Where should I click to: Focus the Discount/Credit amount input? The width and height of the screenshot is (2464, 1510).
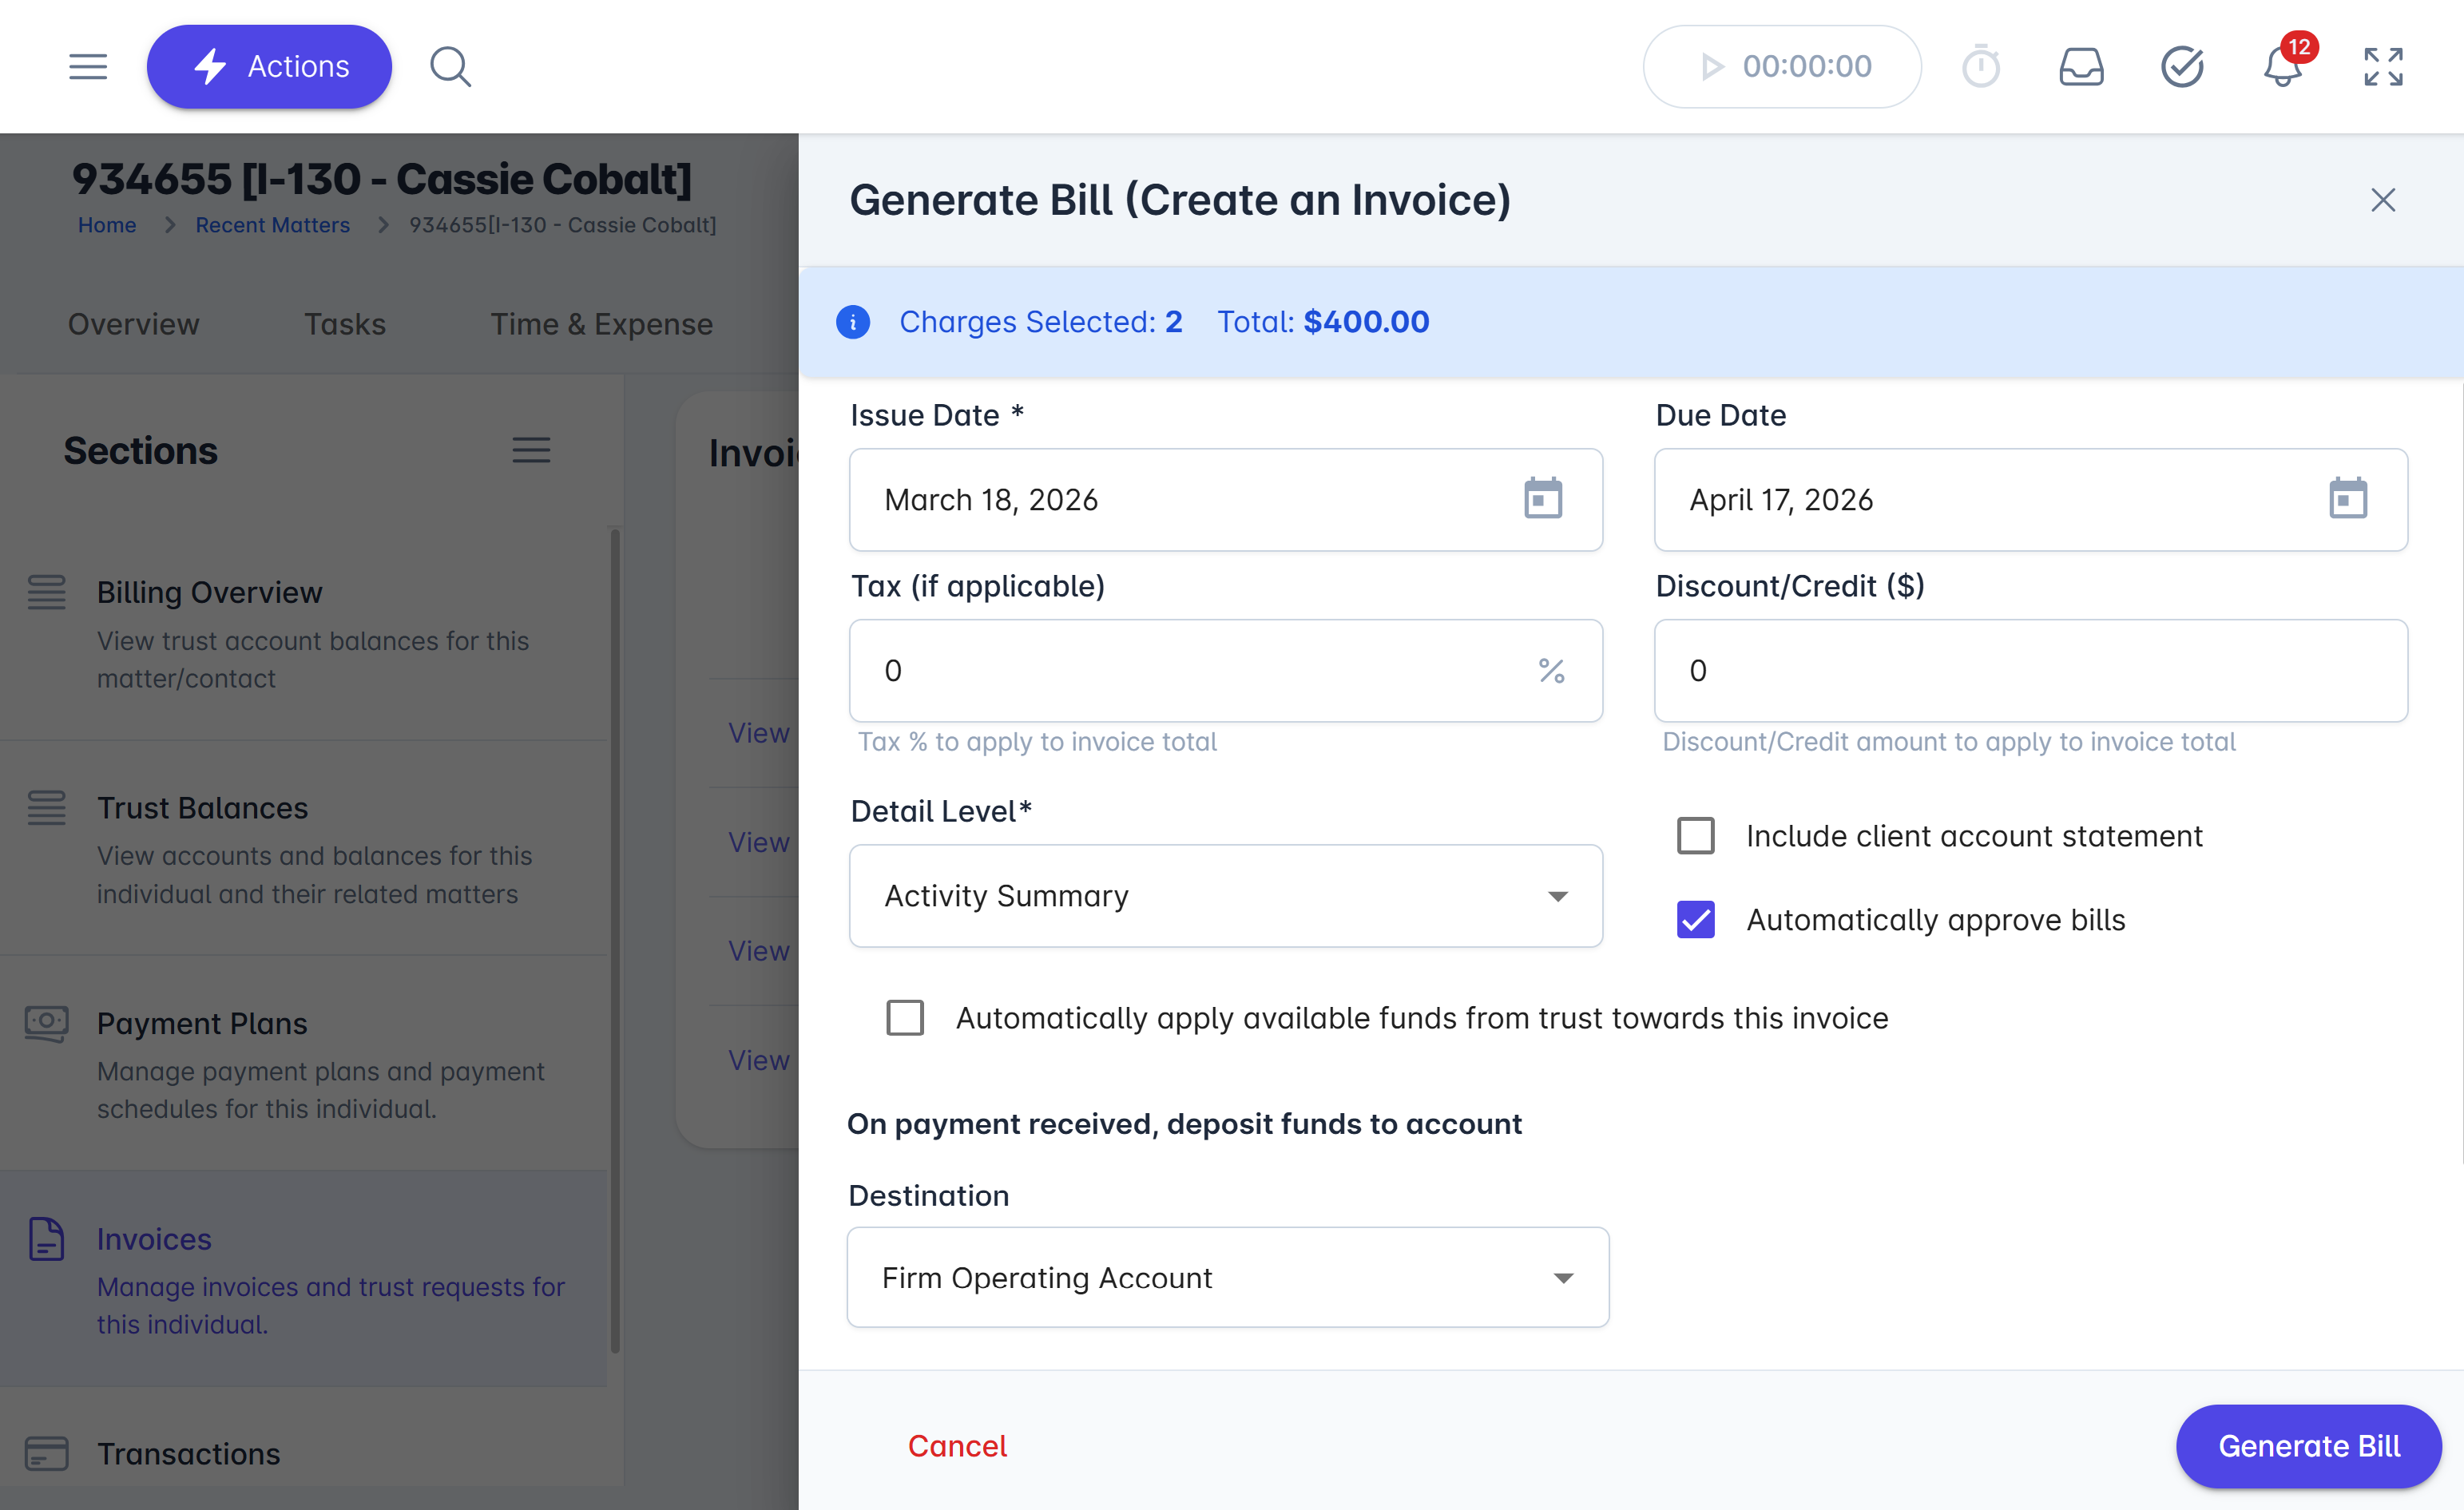(x=2031, y=671)
